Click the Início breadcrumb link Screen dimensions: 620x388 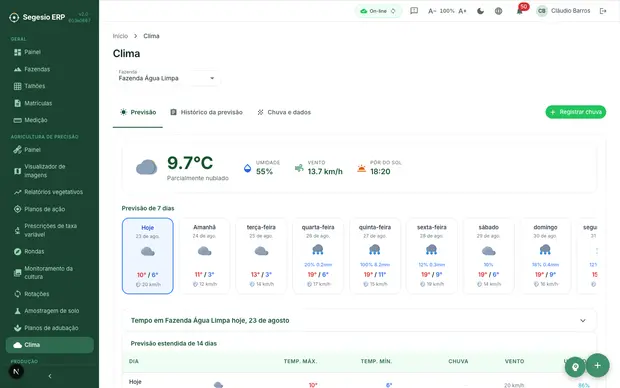120,36
